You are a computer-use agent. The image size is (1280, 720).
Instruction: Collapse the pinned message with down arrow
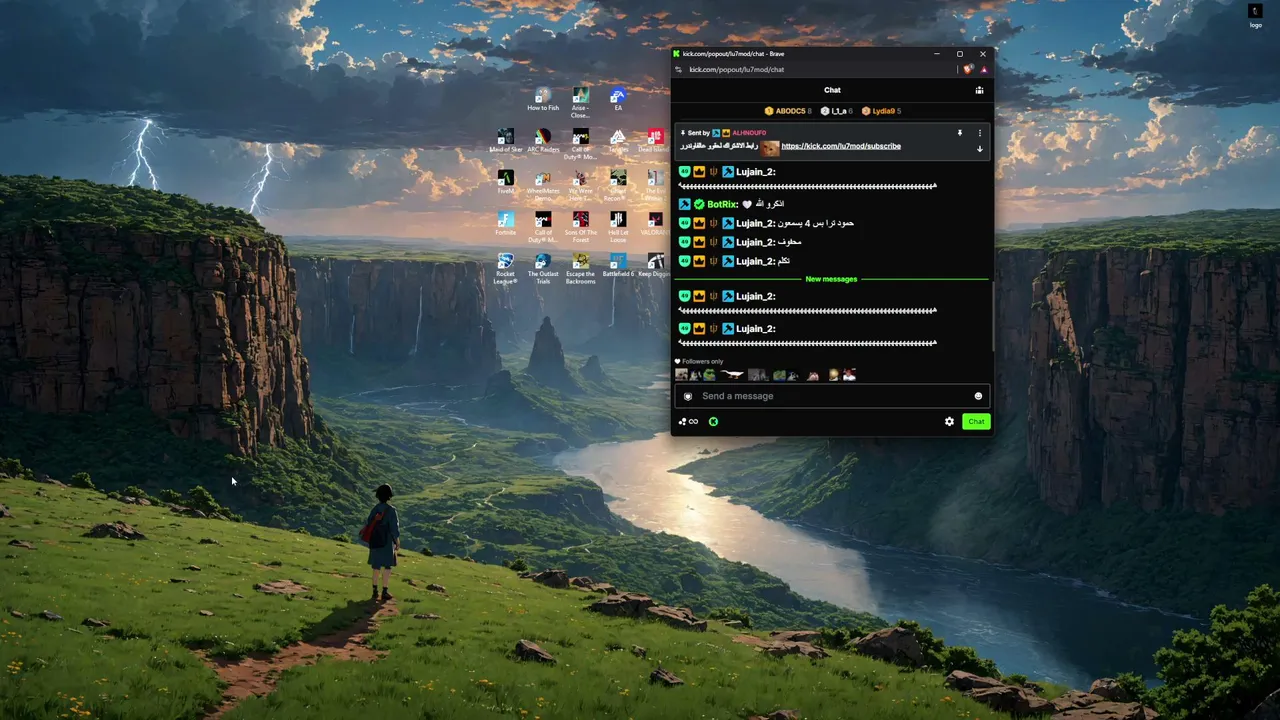(979, 149)
